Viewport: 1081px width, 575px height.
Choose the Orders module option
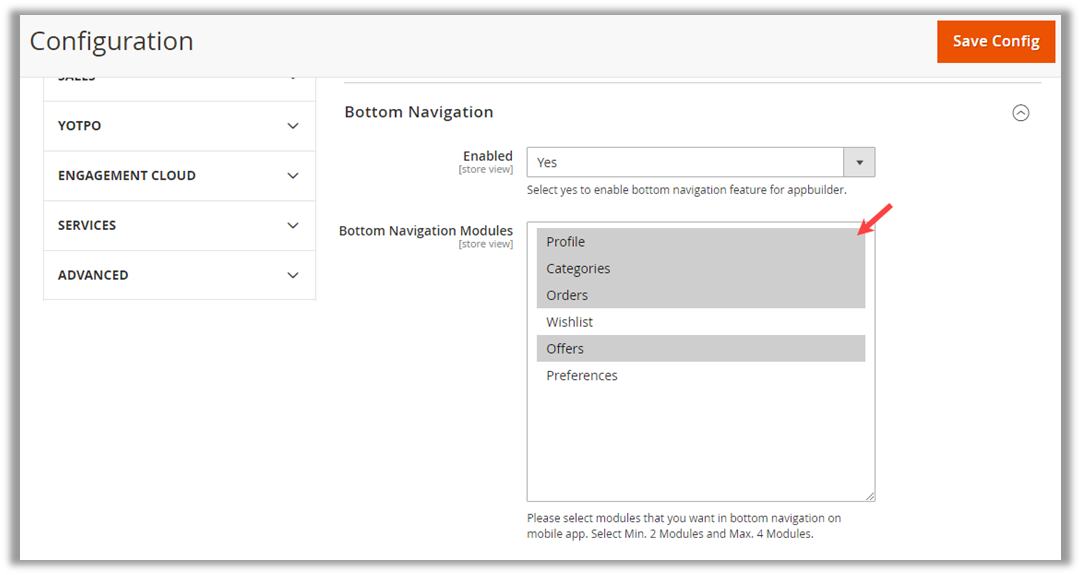point(567,295)
